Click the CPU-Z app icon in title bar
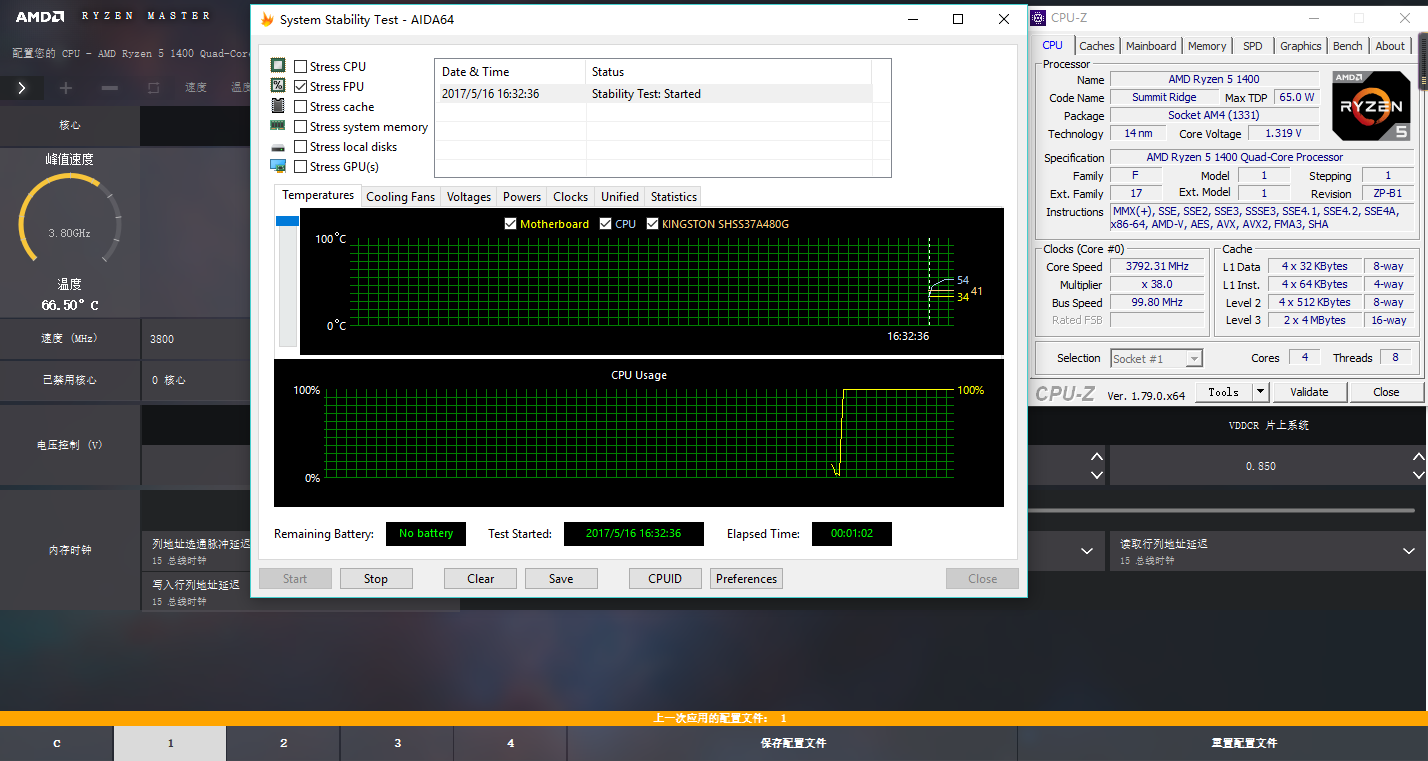This screenshot has height=761, width=1428. (x=1038, y=18)
